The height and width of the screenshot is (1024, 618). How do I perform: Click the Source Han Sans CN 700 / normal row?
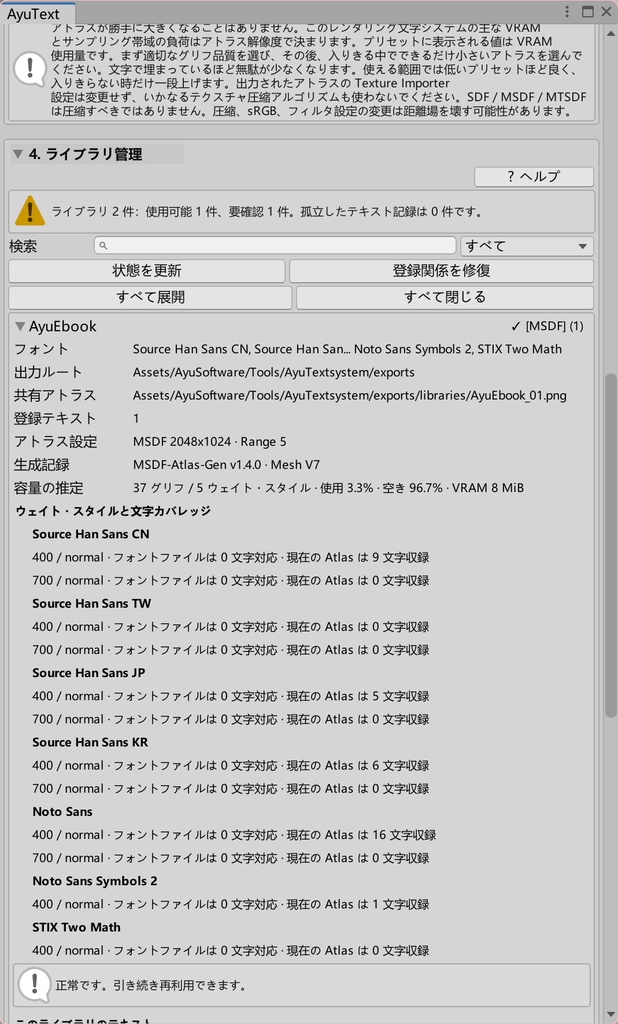231,581
